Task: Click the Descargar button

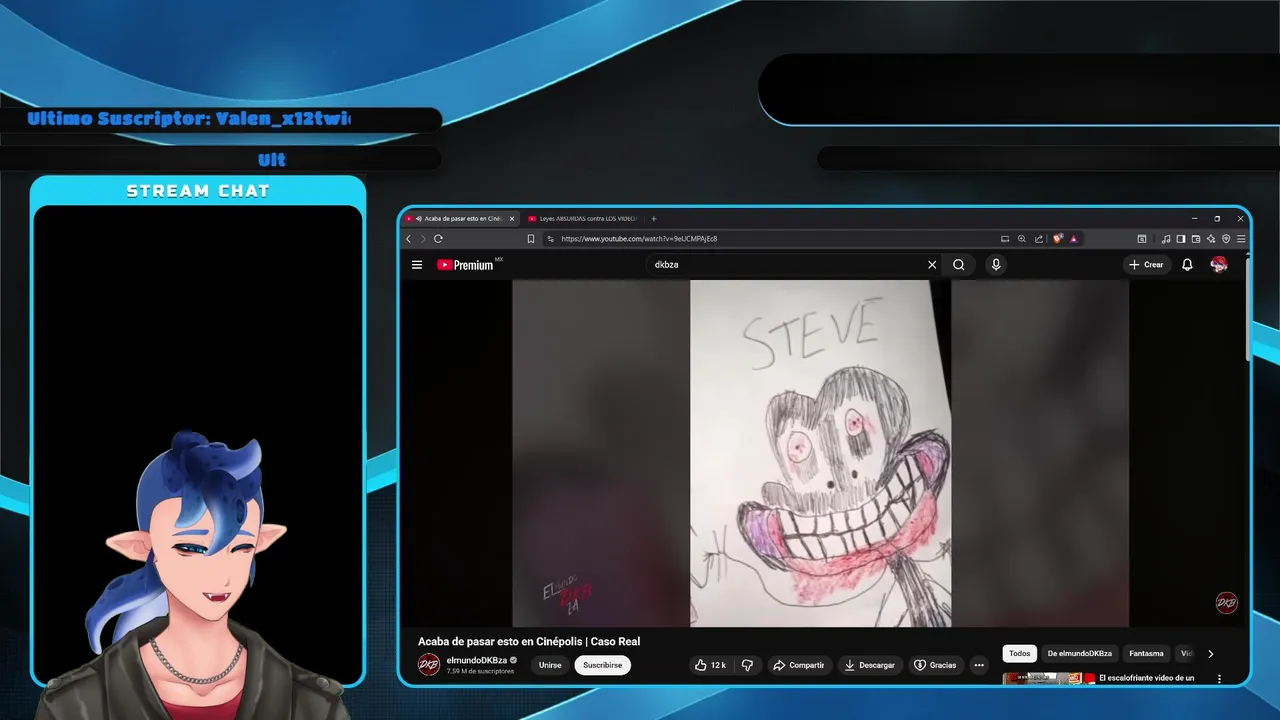Action: point(869,665)
